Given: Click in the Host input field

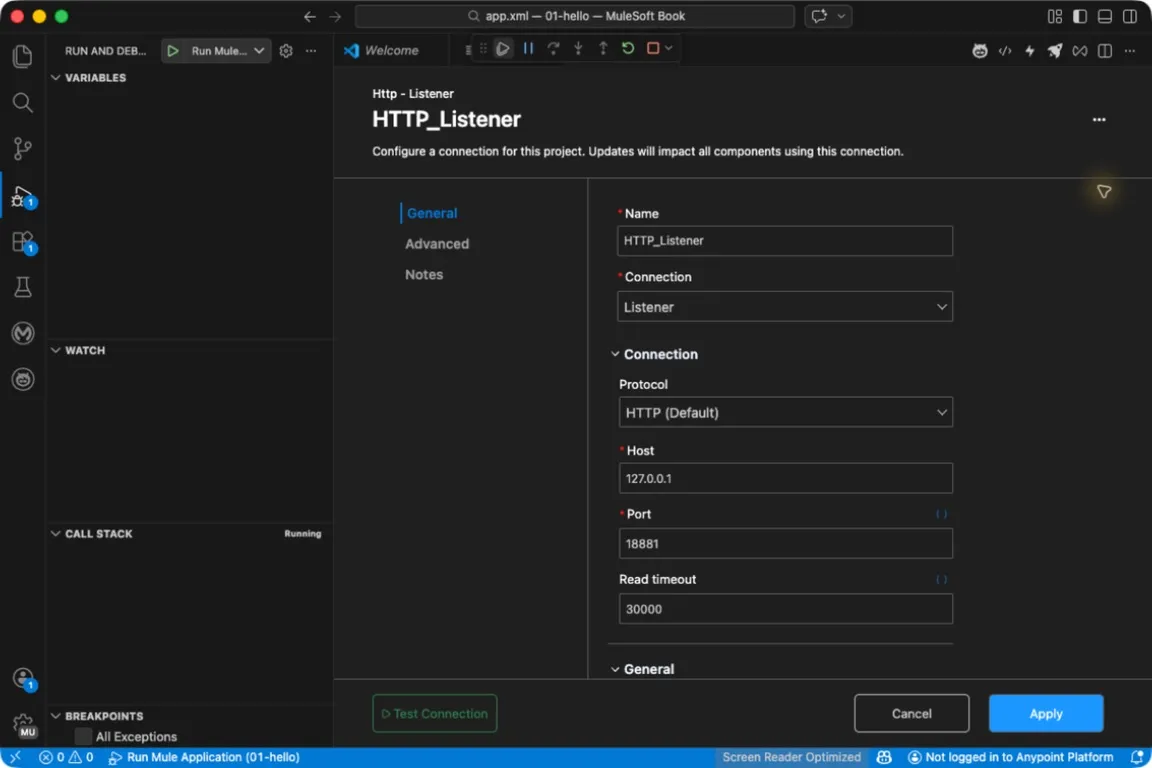Looking at the screenshot, I should coord(785,478).
